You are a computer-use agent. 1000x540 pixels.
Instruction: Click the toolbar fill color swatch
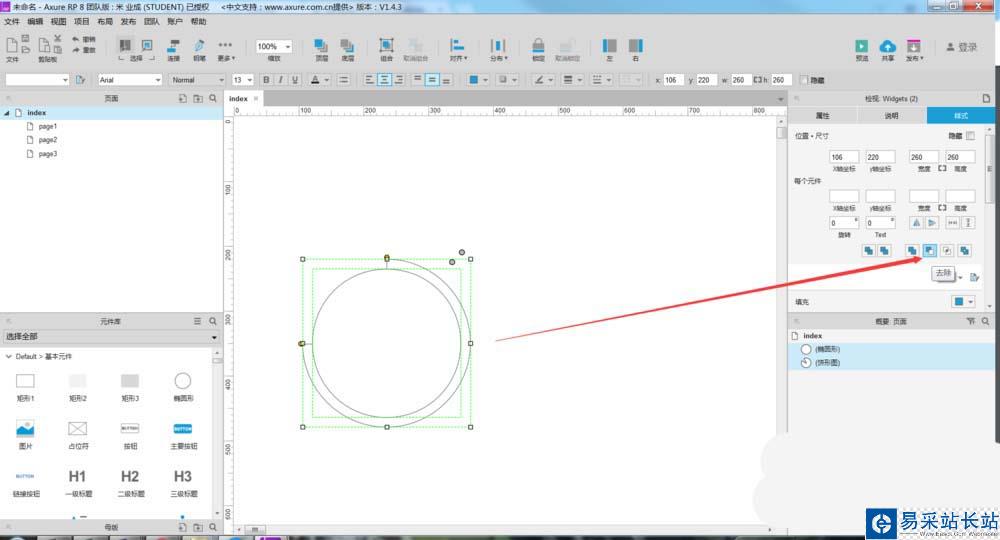pos(474,80)
